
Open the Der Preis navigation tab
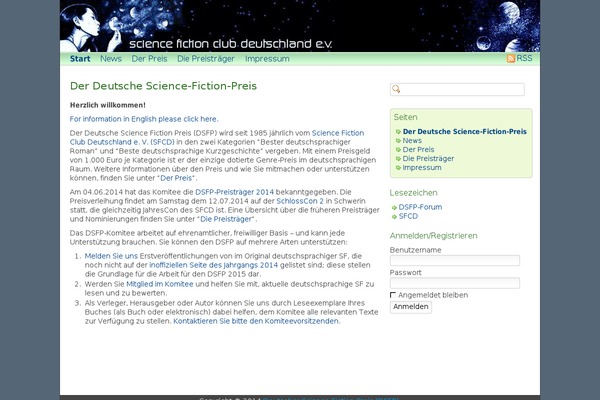click(x=150, y=59)
